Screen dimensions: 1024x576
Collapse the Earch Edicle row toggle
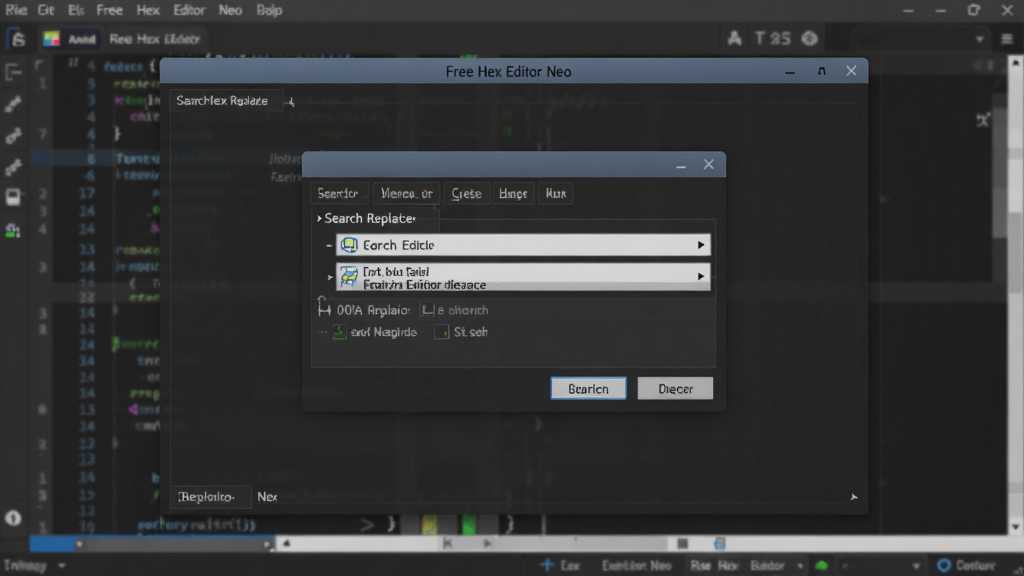(x=329, y=246)
